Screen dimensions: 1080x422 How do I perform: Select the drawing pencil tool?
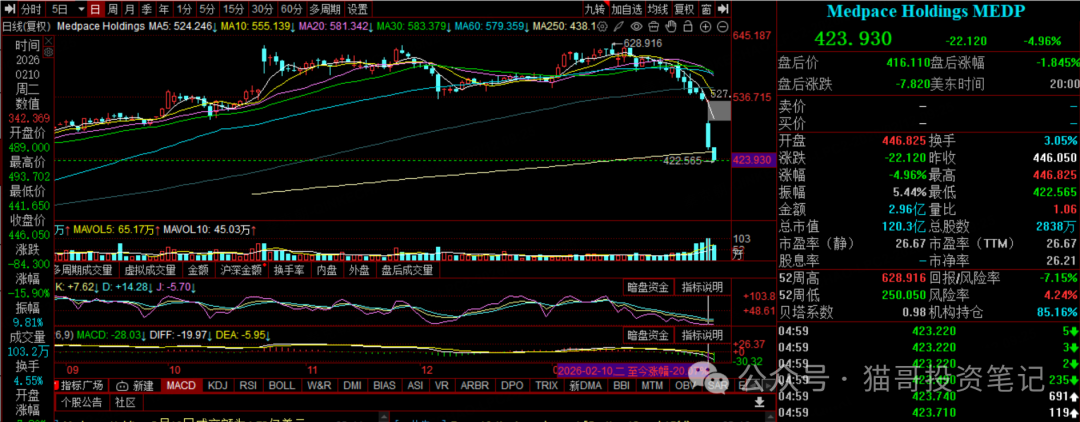pos(620,26)
